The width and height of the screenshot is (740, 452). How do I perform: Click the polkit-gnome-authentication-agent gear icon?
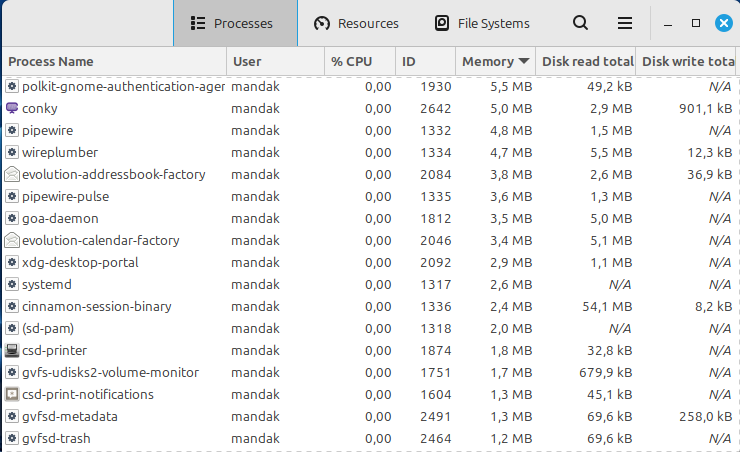(12, 86)
